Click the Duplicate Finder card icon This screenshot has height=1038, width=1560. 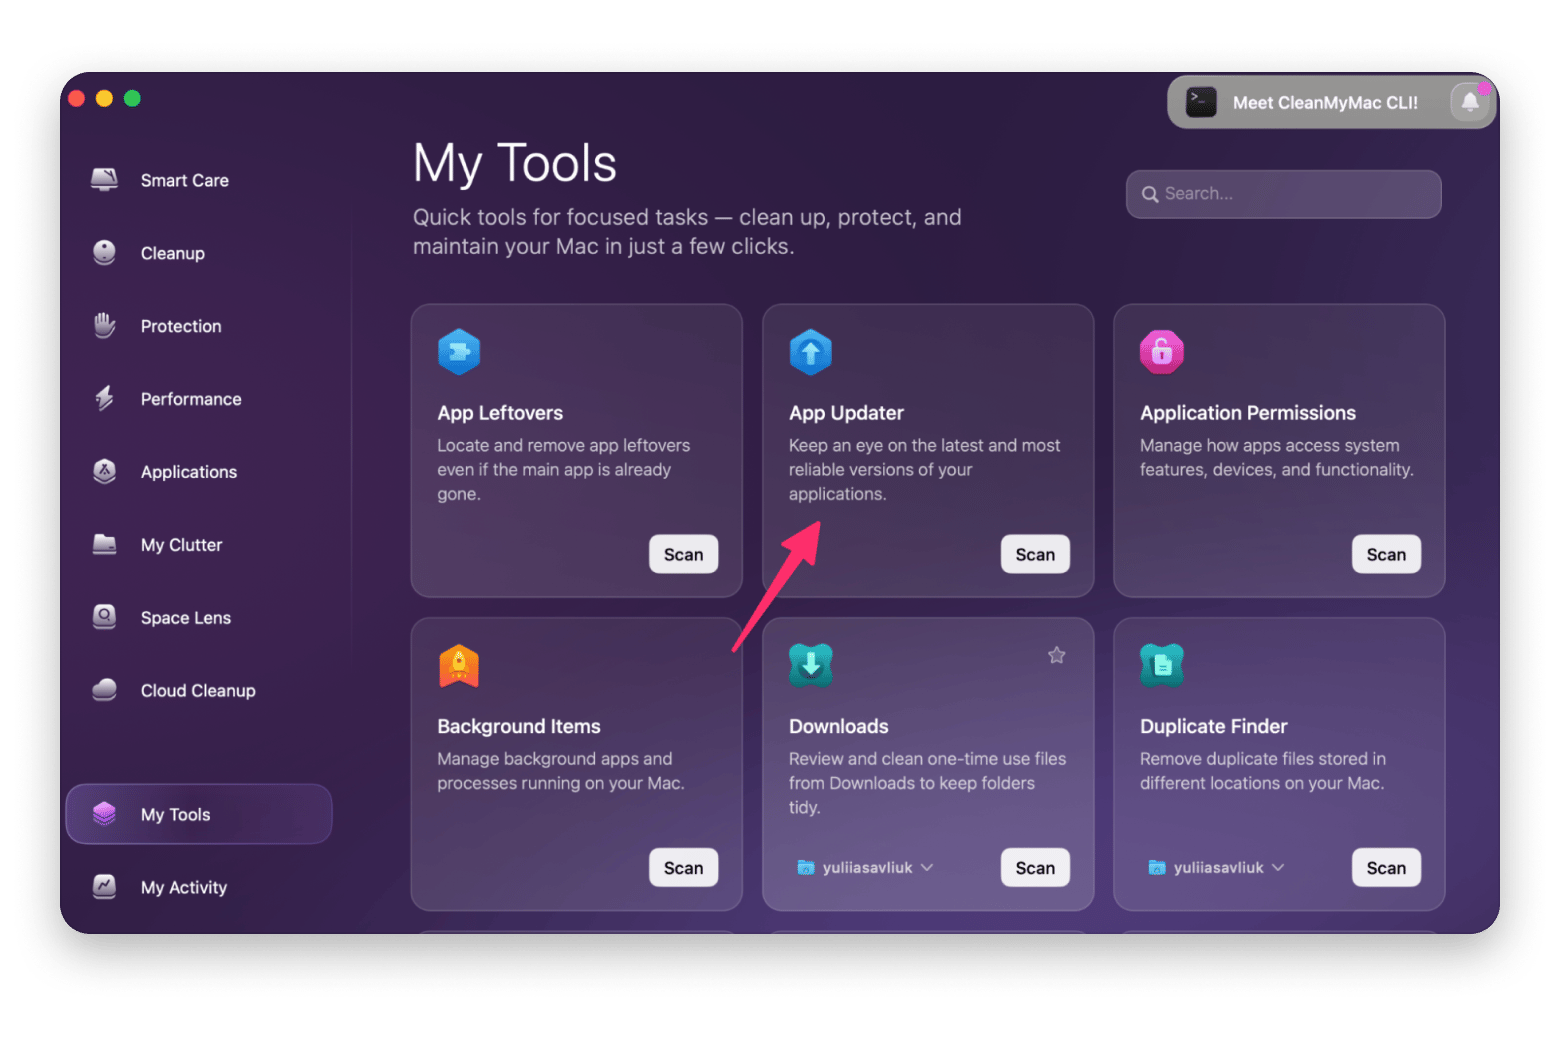coord(1162,665)
